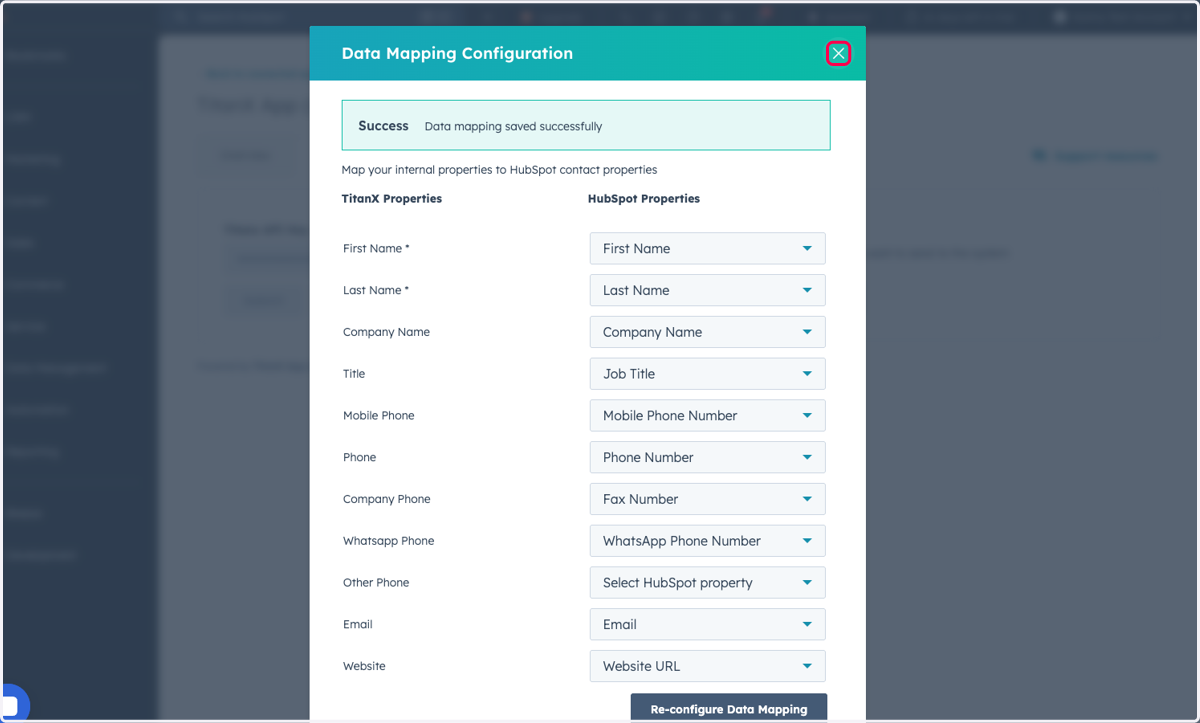
Task: Click the TitanX Properties column header
Action: pos(392,199)
